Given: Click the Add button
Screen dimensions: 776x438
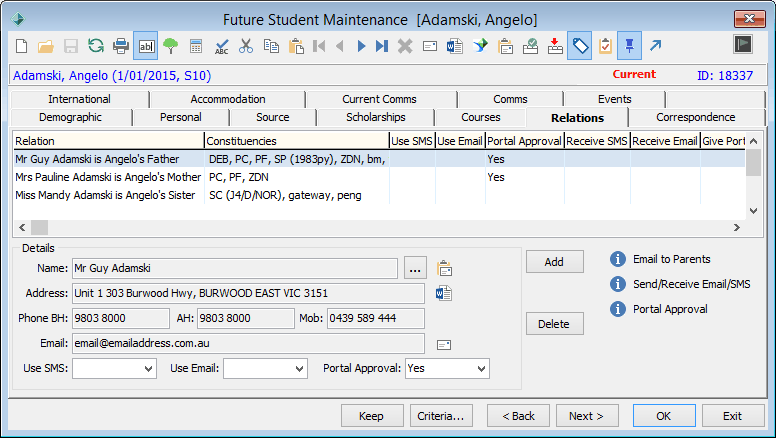Looking at the screenshot, I should coord(554,262).
